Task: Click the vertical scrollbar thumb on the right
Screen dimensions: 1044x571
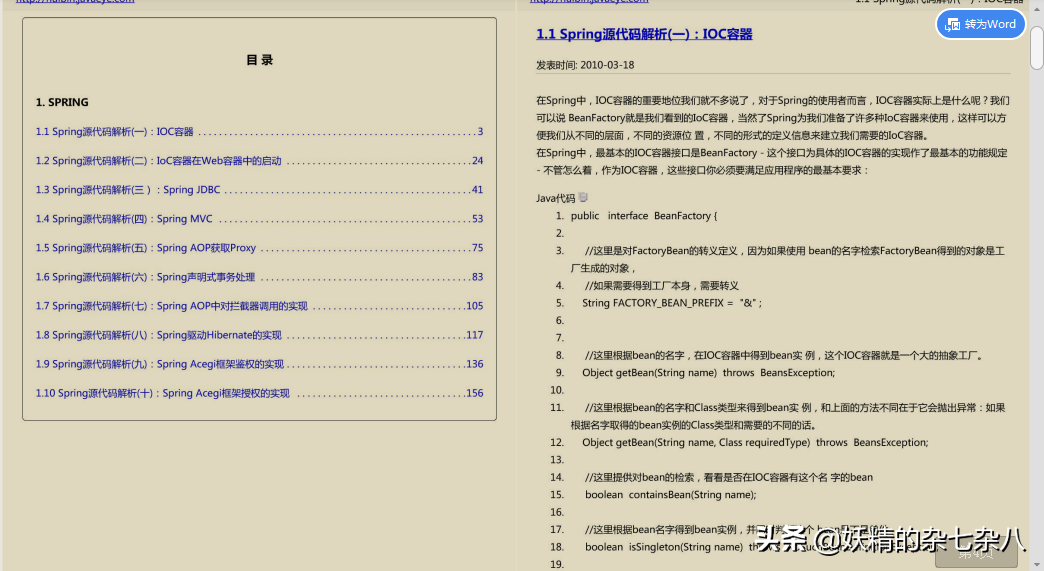Action: click(1037, 48)
